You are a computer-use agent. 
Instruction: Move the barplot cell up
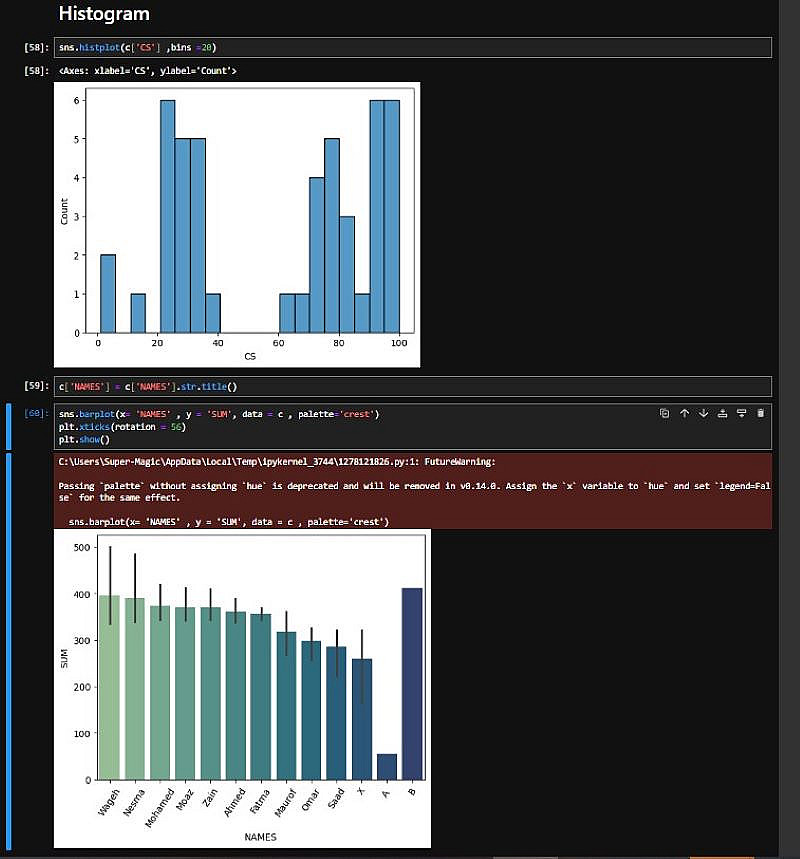(684, 413)
